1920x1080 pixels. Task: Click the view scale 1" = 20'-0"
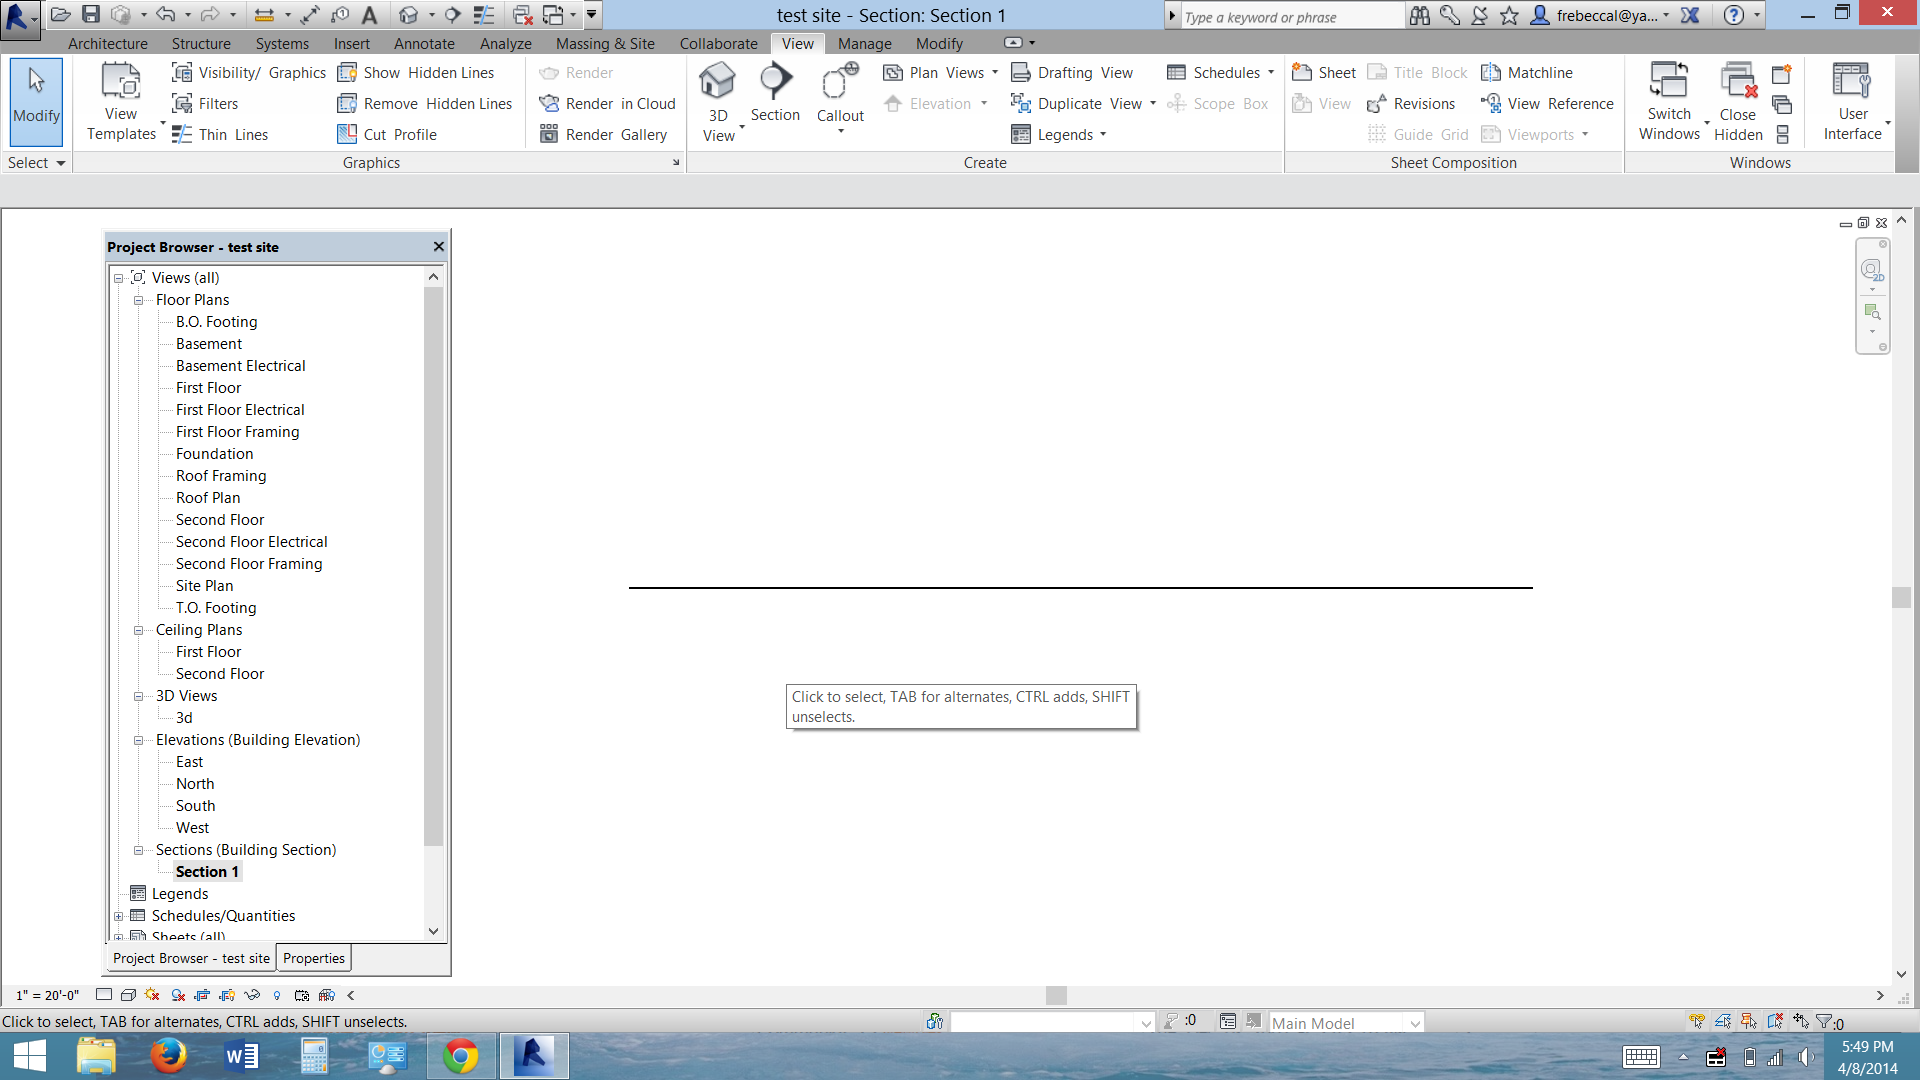click(x=47, y=995)
